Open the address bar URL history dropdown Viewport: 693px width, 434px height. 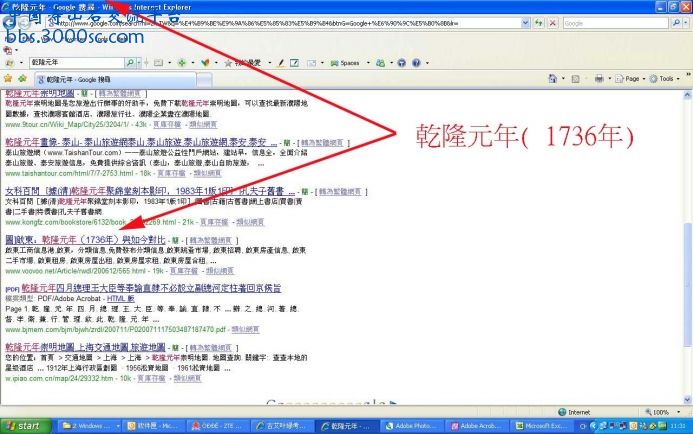tap(525, 23)
